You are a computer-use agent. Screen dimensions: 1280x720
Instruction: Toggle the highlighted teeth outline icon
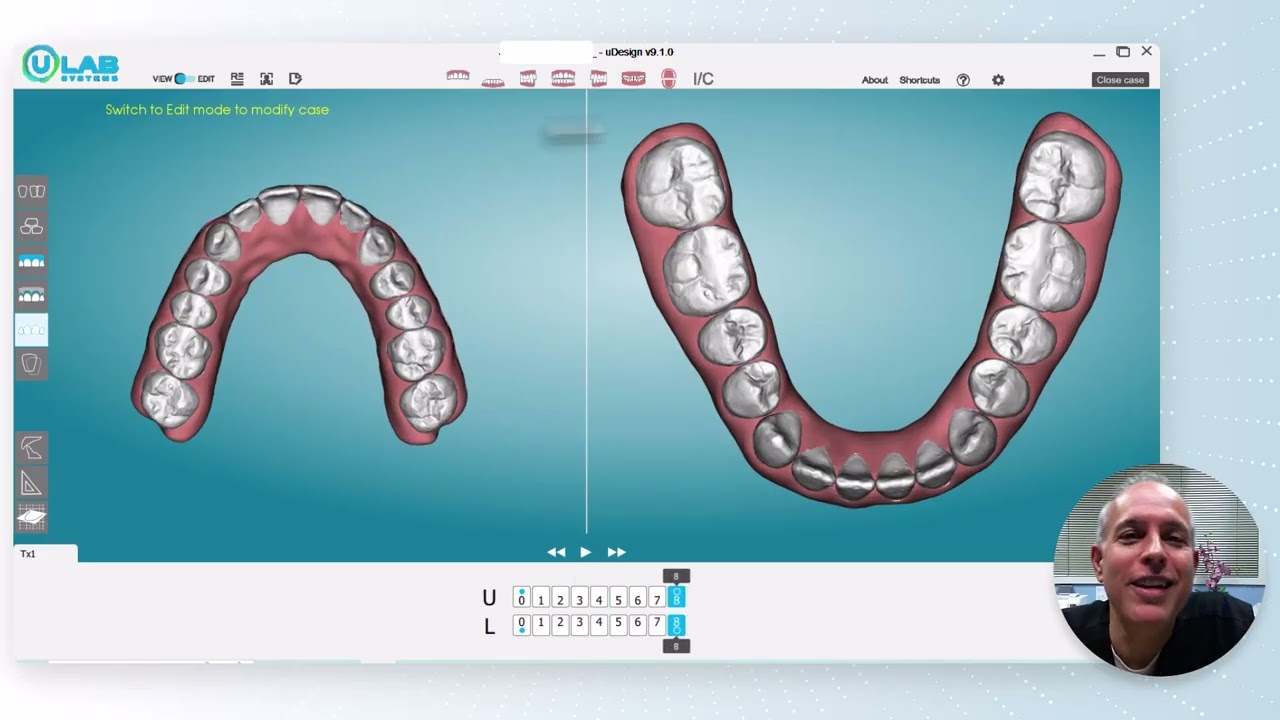point(31,330)
